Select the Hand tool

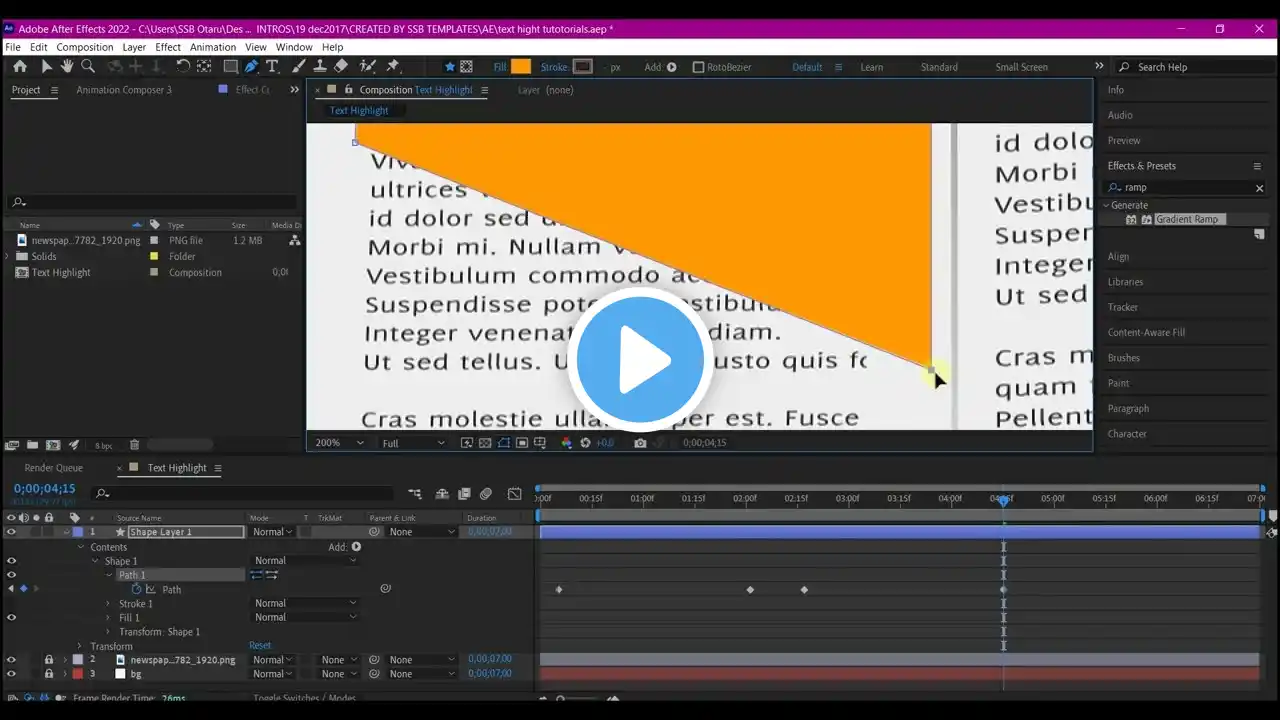click(x=67, y=66)
